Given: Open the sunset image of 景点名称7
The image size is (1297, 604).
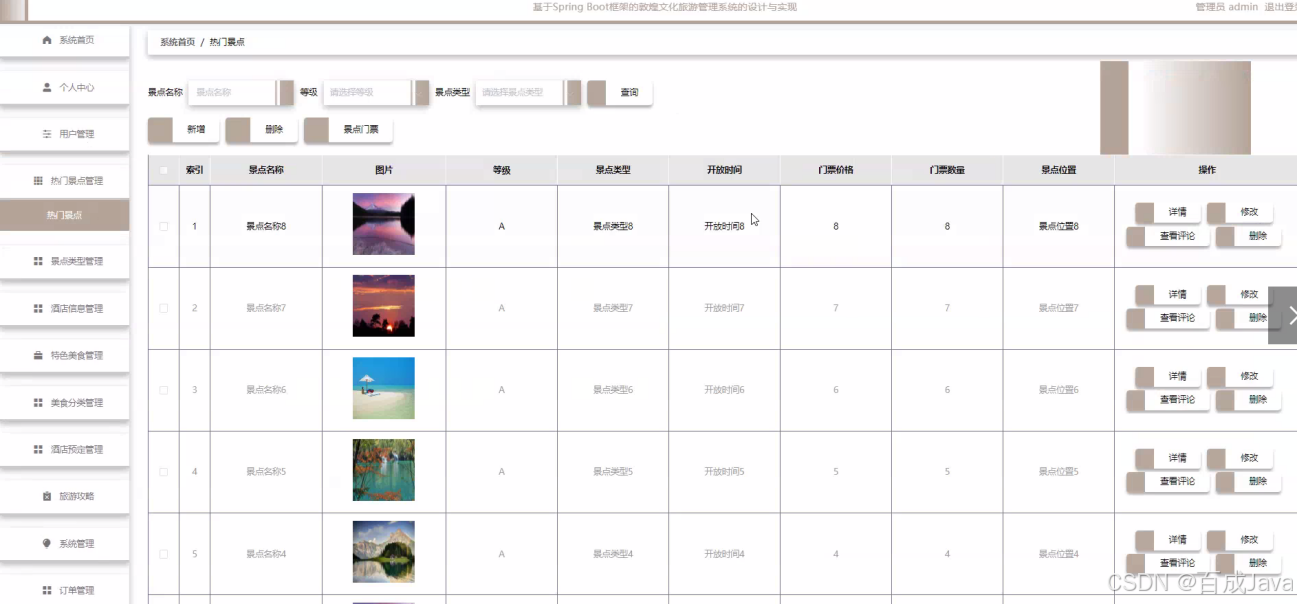Looking at the screenshot, I should [383, 306].
